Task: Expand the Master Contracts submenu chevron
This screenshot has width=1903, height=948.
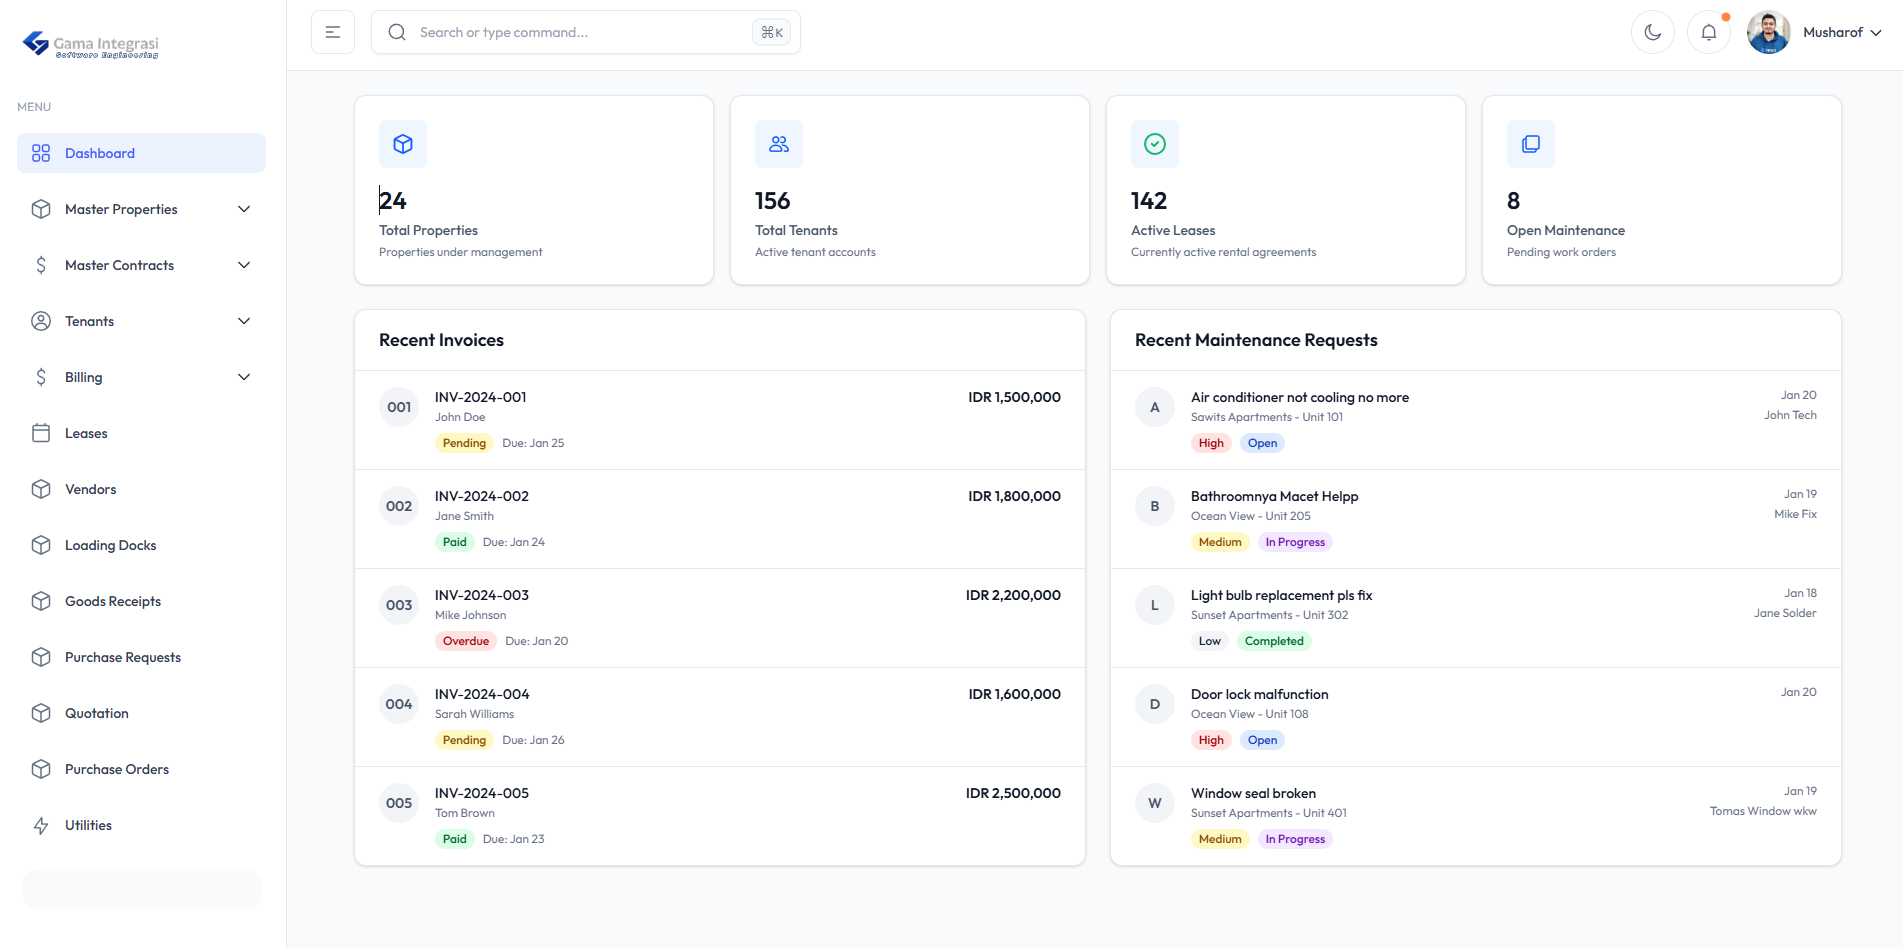Action: coord(244,265)
